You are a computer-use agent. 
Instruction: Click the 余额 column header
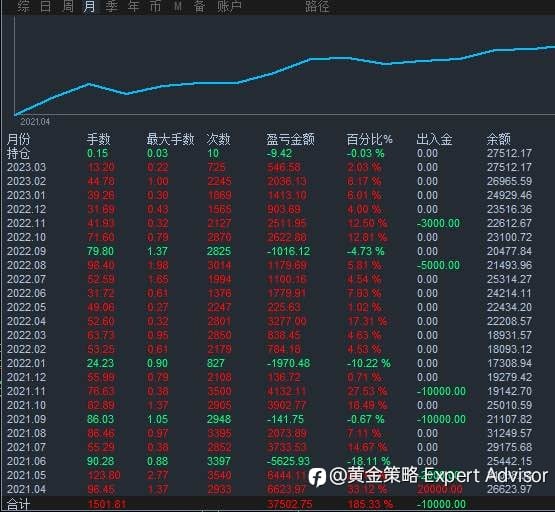498,139
